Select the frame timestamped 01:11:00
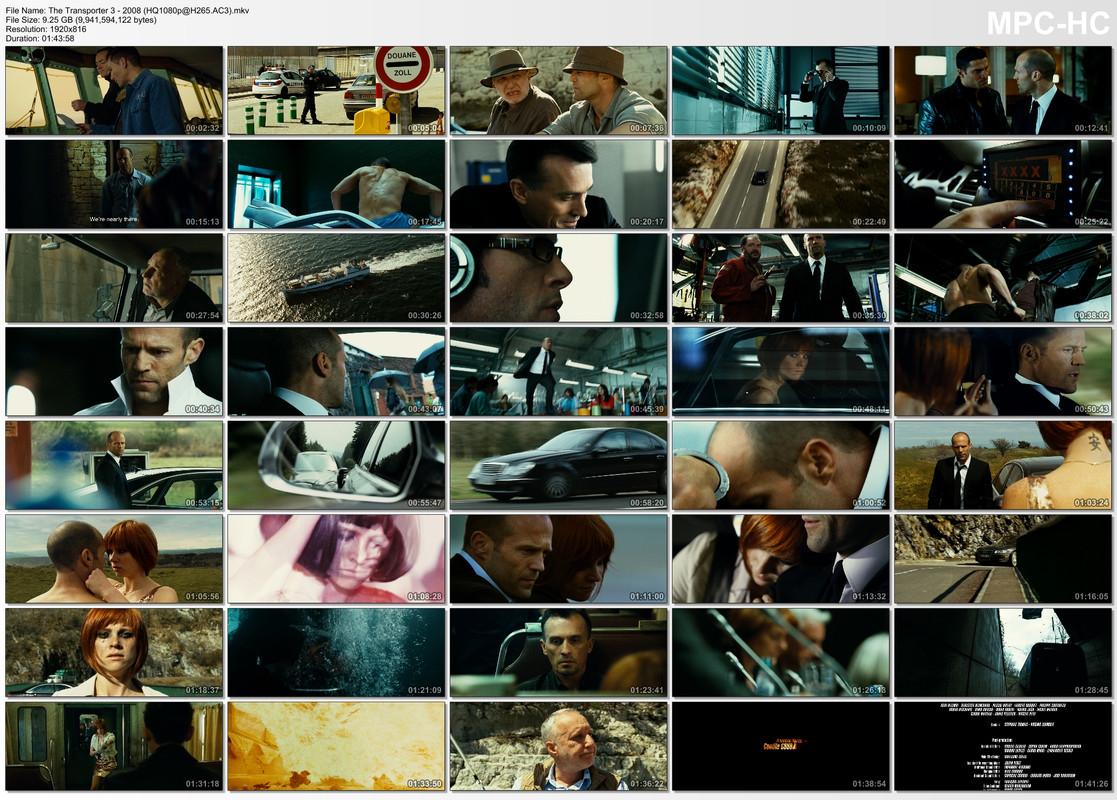The image size is (1117, 800). click(558, 559)
